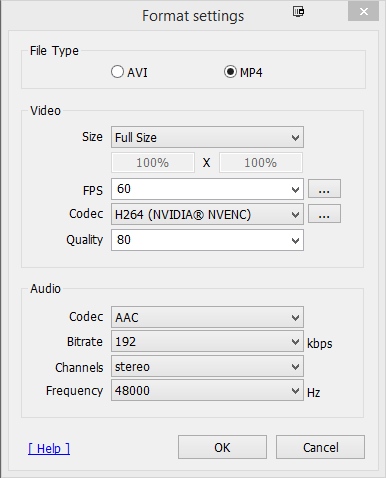Expand the FPS dropdown showing 60
386x478 pixels.
point(207,189)
